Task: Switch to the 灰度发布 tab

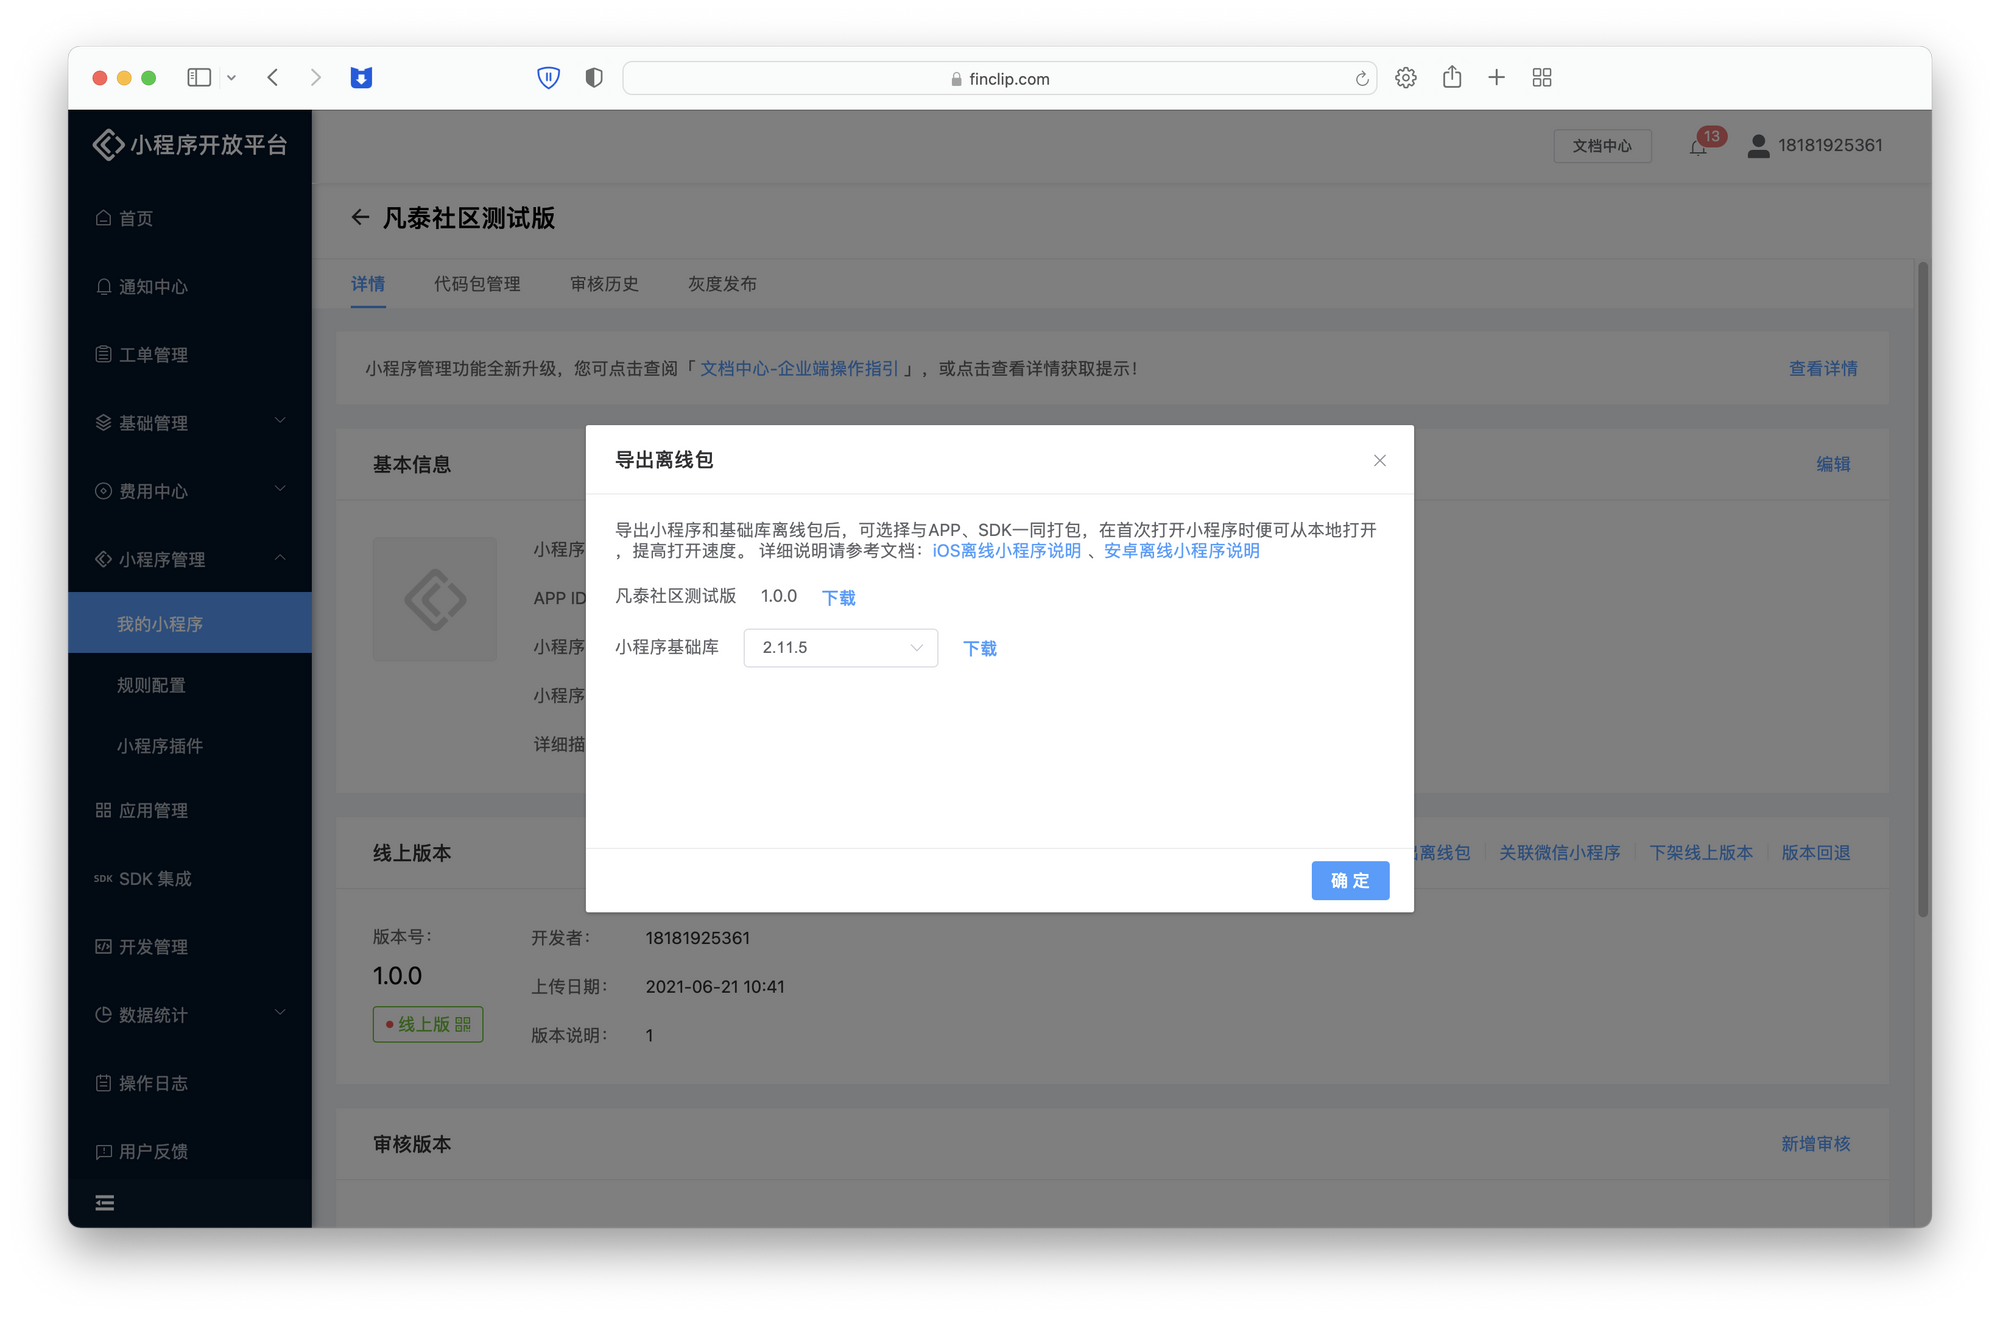Action: tap(722, 284)
